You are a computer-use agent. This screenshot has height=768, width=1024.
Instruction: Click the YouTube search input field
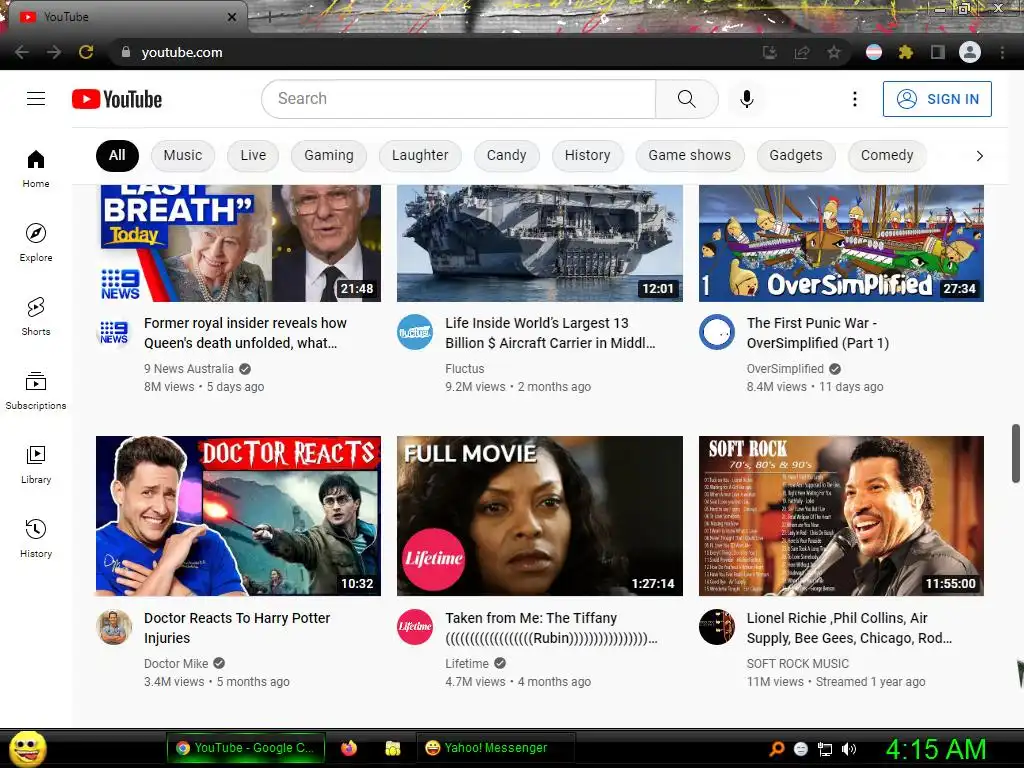click(458, 99)
